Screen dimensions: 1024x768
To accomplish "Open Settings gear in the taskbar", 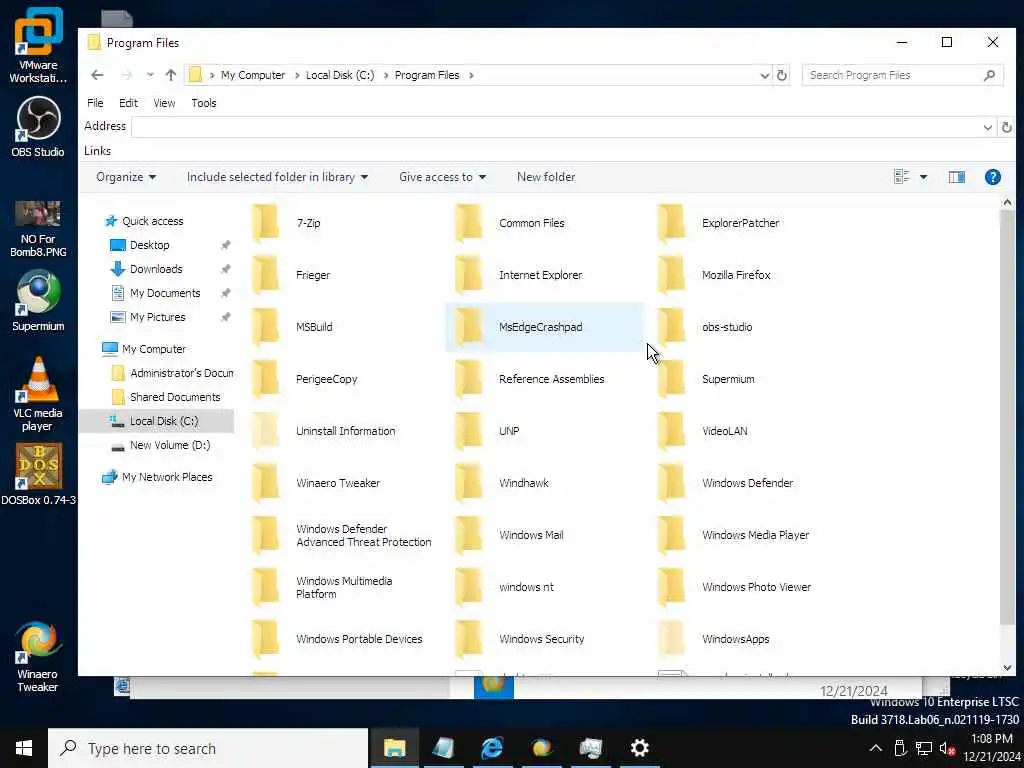I will tap(639, 748).
